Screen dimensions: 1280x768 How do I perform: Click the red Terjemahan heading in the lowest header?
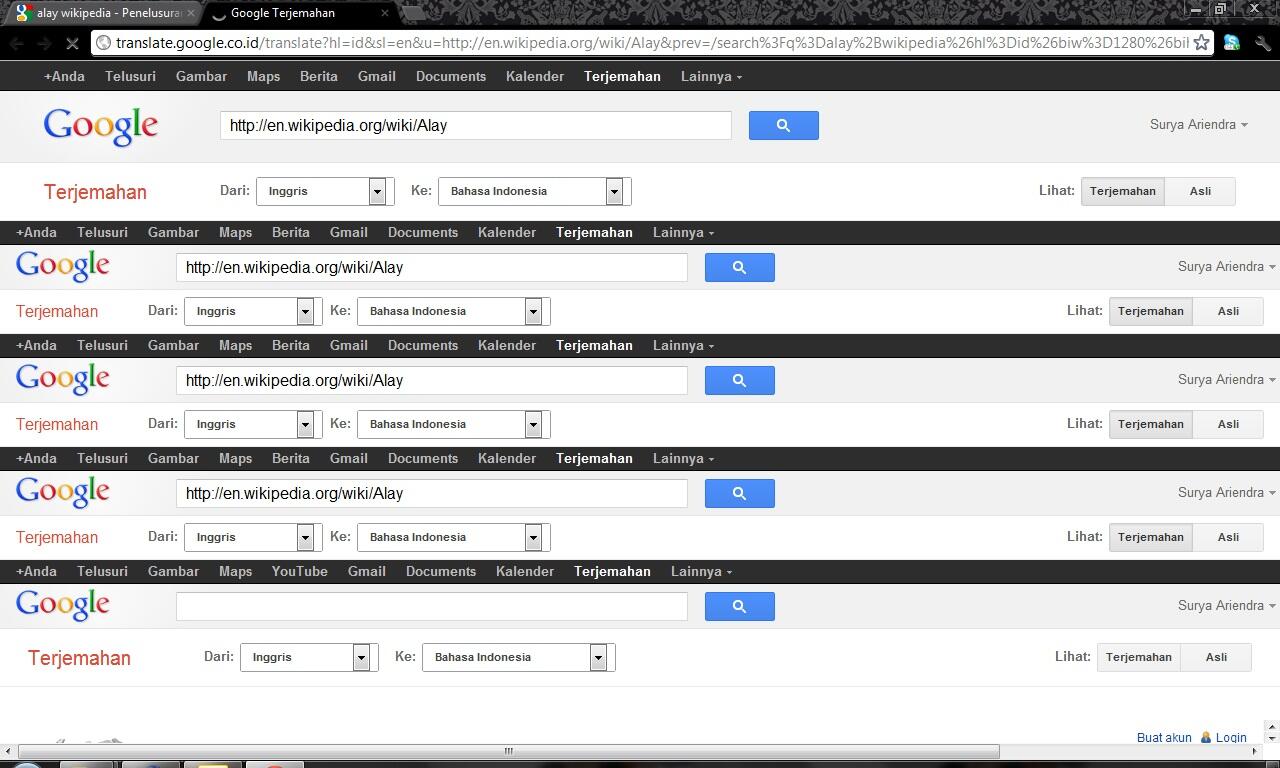pyautogui.click(x=79, y=658)
